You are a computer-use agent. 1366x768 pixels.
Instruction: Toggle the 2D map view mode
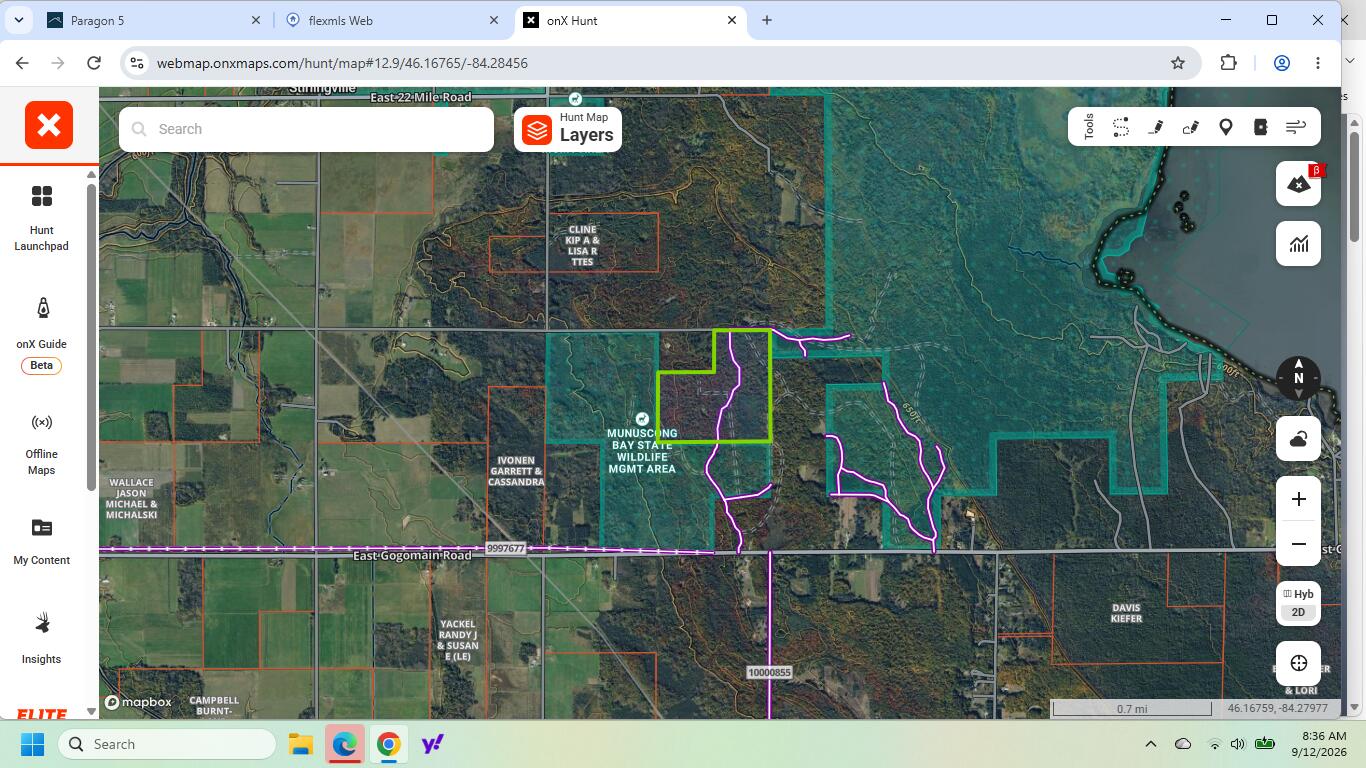1298,612
